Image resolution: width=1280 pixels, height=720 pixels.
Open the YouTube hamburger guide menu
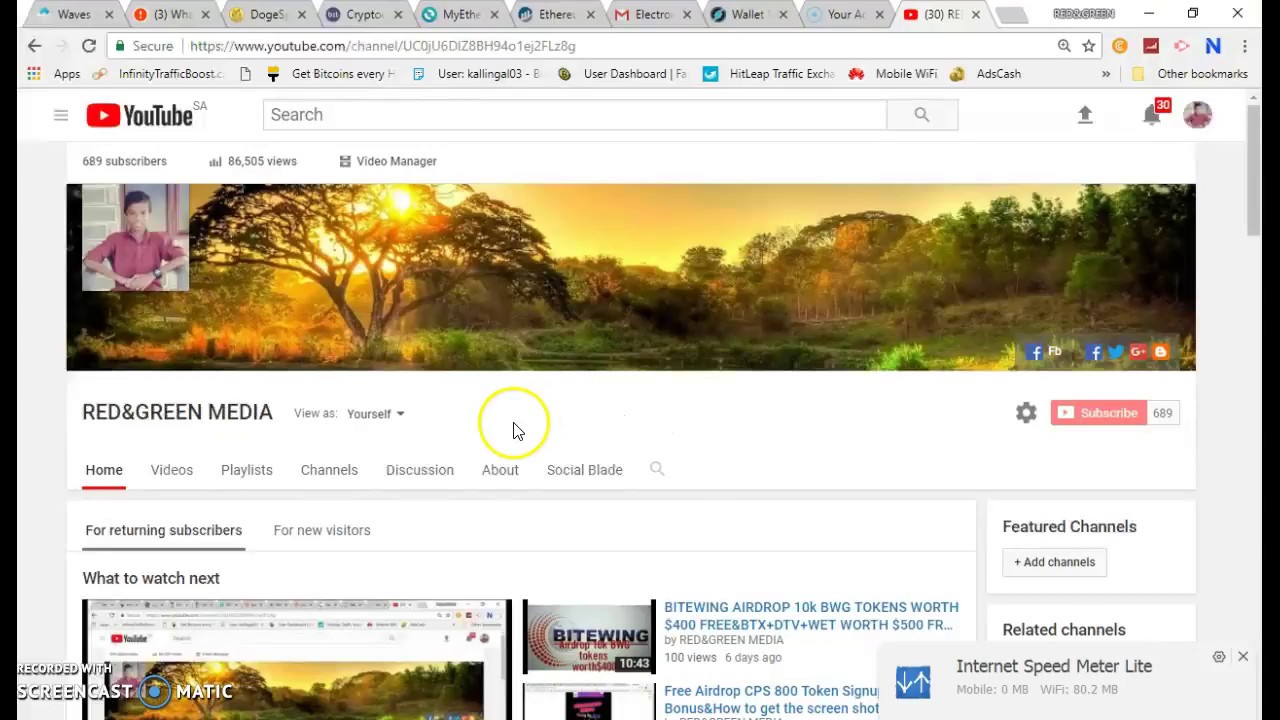[x=61, y=115]
